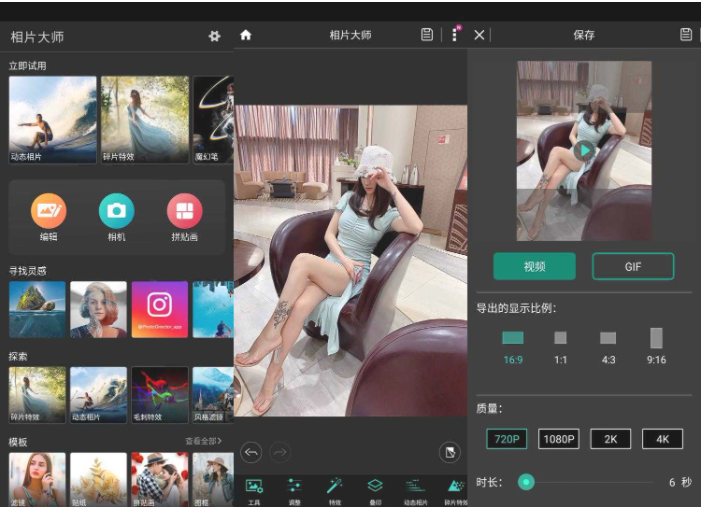Open the orange 编辑 edit icon
The image size is (702, 507).
coord(49,211)
